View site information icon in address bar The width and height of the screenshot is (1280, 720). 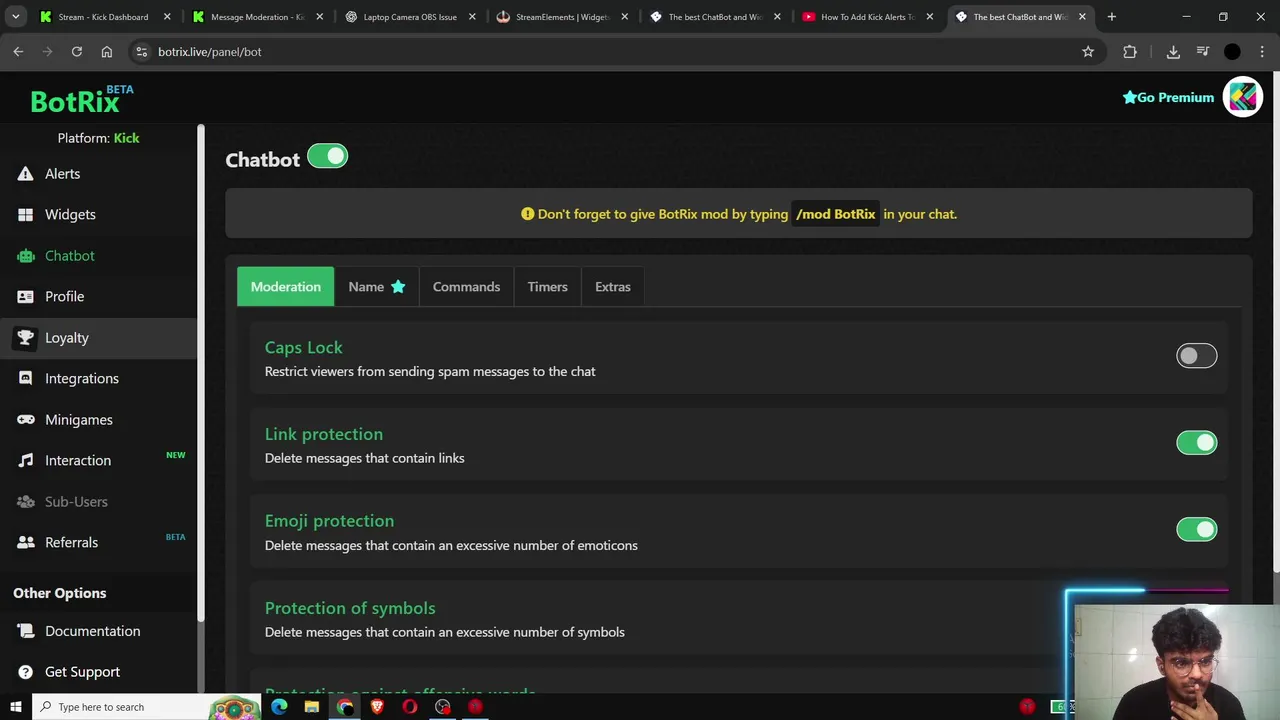click(141, 52)
